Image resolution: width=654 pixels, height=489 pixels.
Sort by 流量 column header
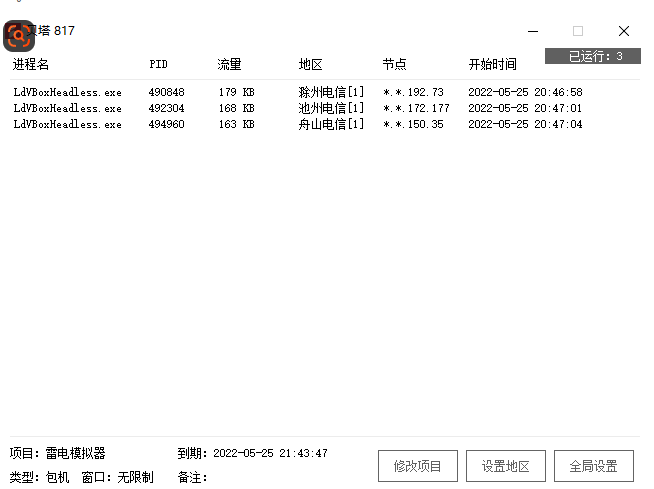(x=229, y=64)
